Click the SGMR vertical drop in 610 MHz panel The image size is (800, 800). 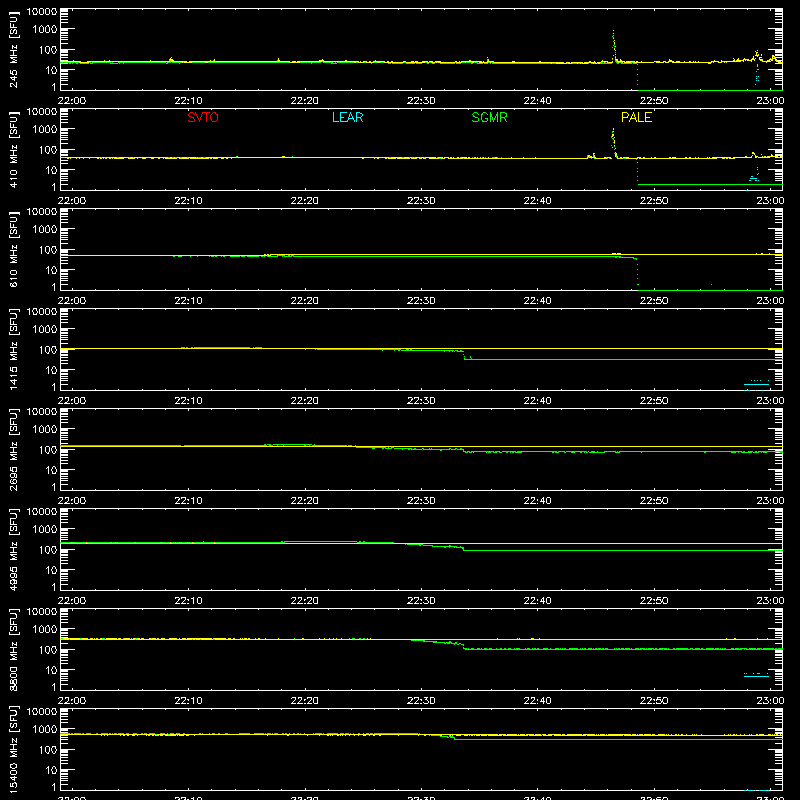(x=637, y=274)
